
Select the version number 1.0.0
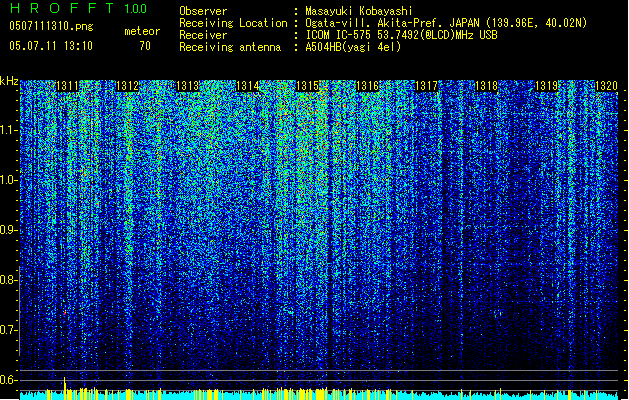[x=136, y=9]
